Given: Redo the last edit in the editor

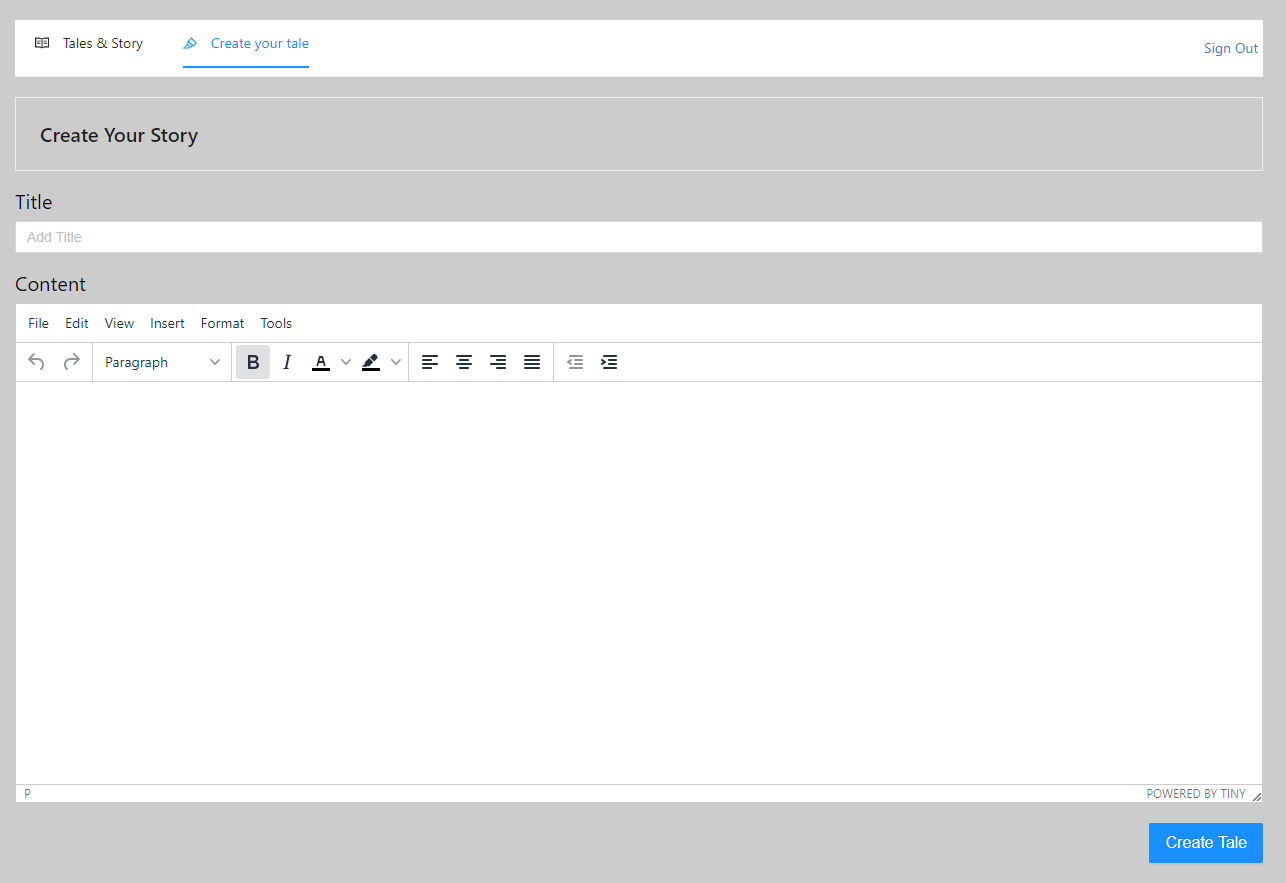Looking at the screenshot, I should 71,362.
